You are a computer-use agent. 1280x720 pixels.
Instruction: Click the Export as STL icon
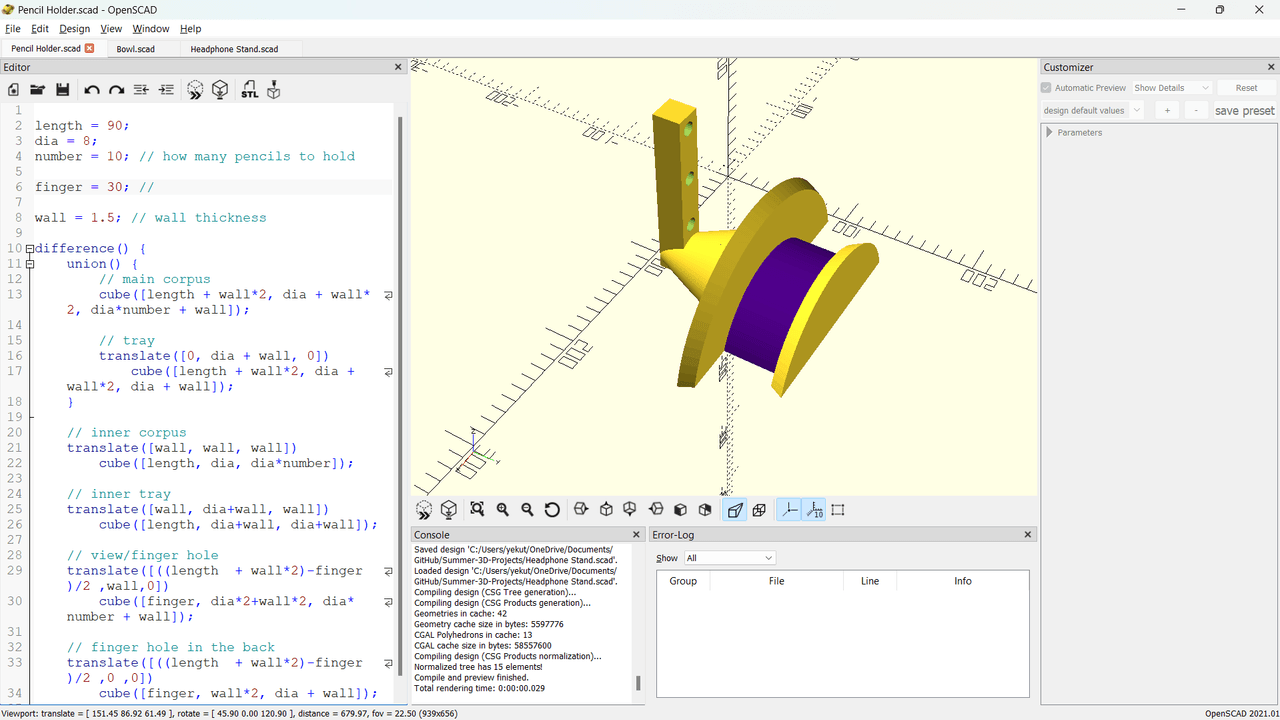pos(249,90)
